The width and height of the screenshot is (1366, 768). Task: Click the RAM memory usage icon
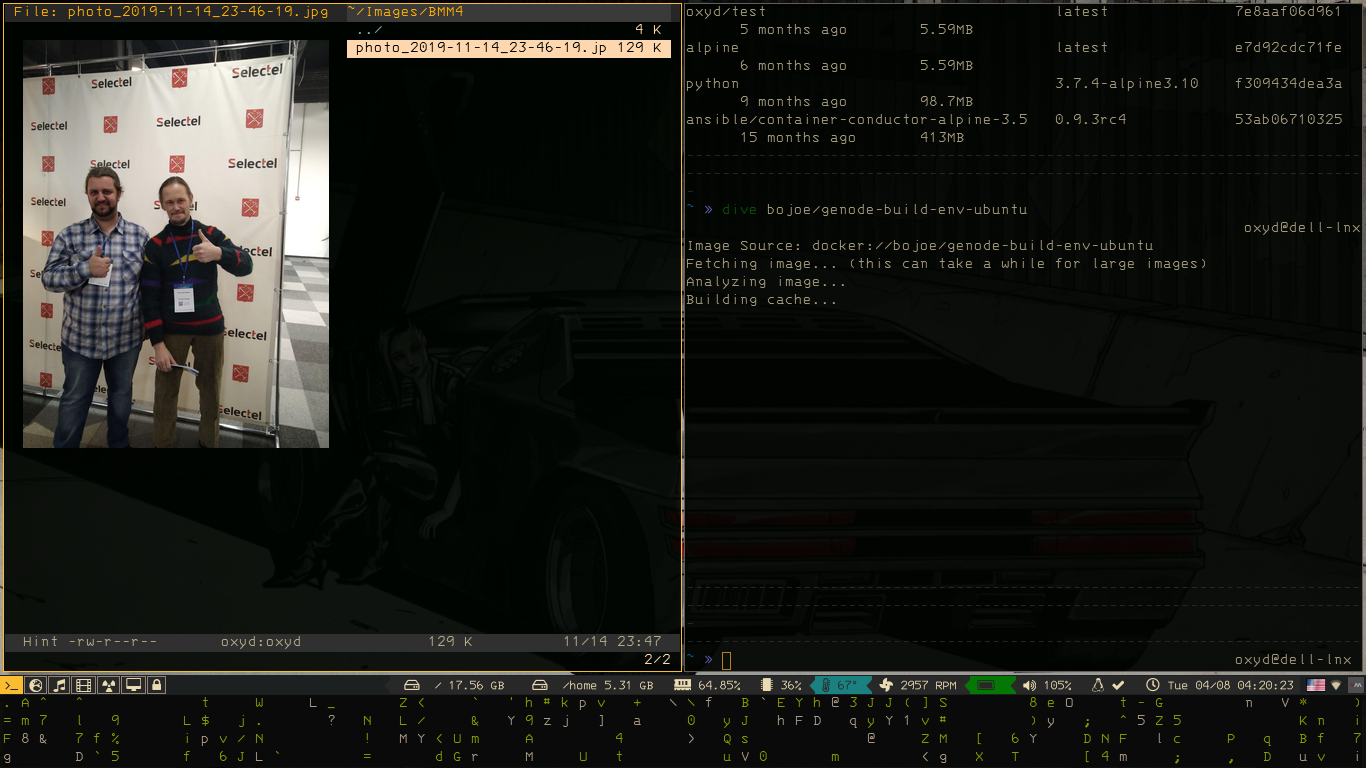point(684,685)
